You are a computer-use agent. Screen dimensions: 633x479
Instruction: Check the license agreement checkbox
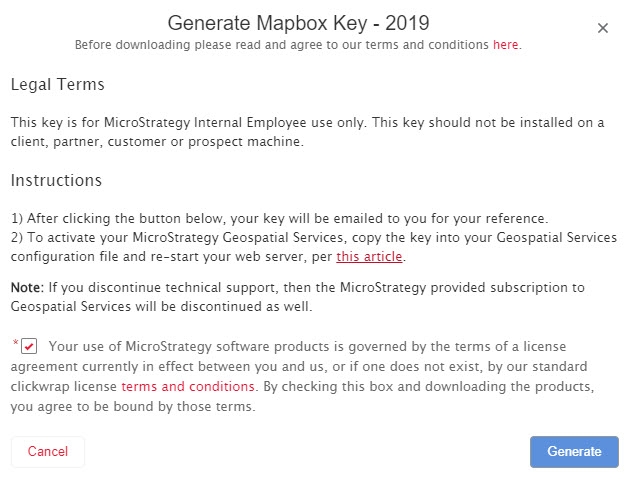[29, 347]
